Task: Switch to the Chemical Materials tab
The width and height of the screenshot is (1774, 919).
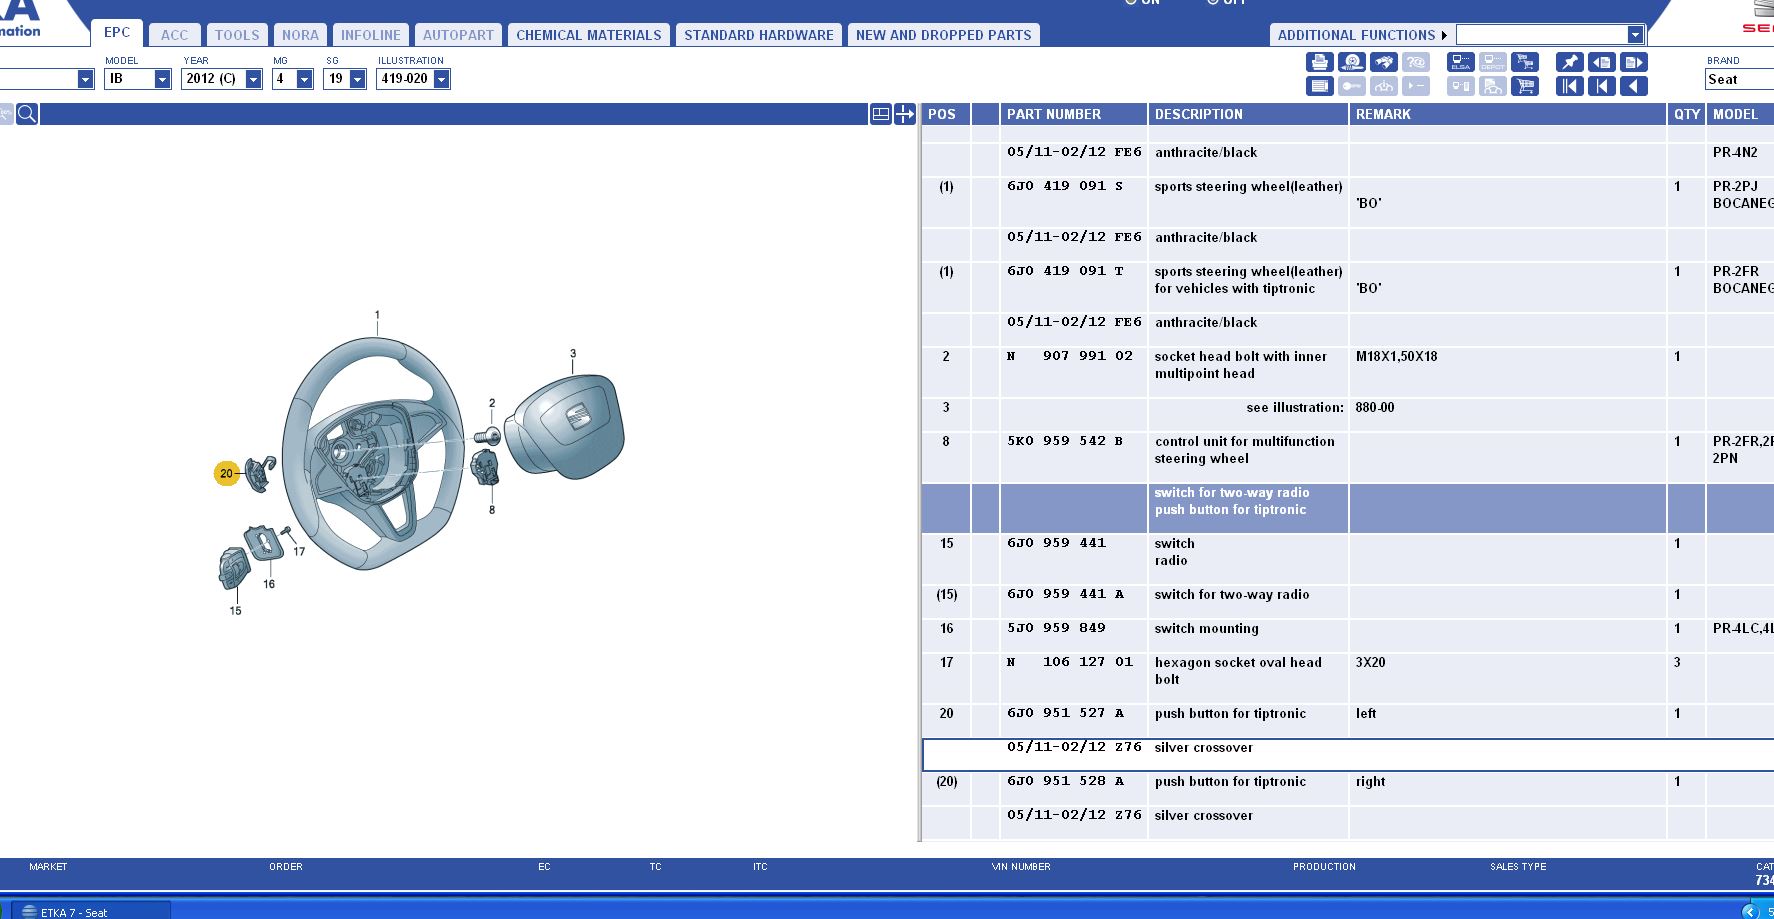Action: pos(588,35)
